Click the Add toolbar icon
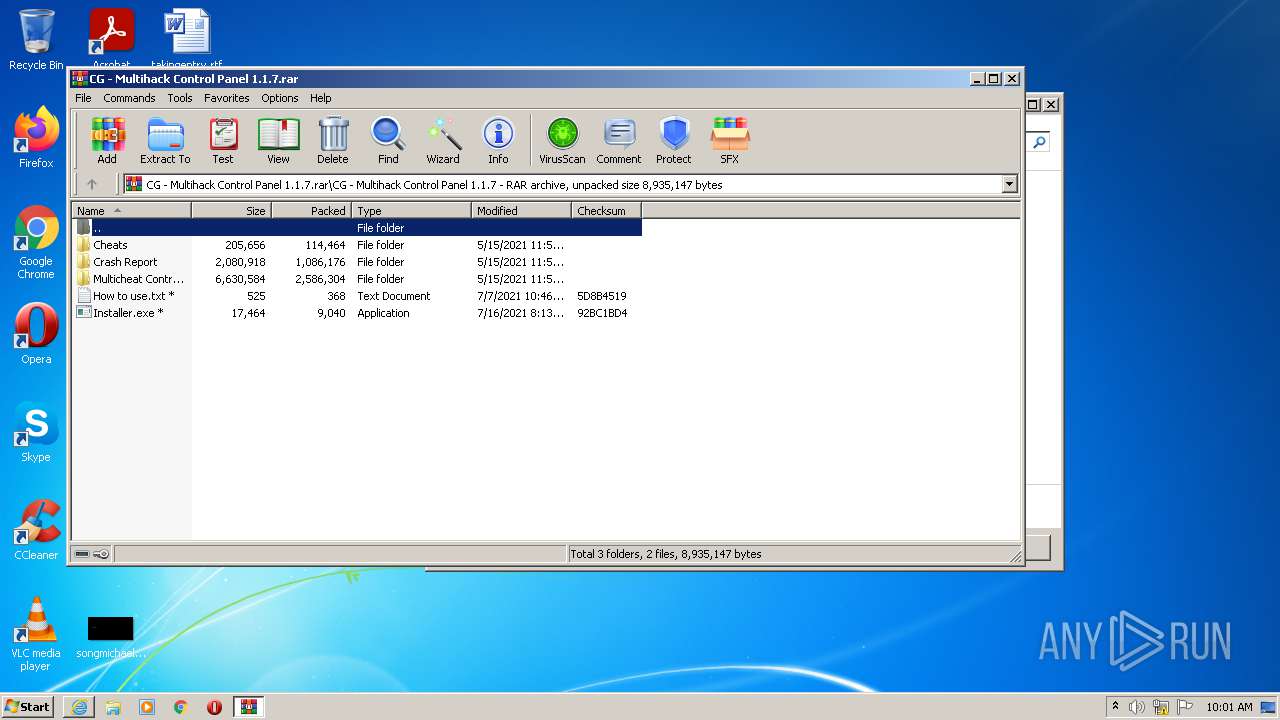The height and width of the screenshot is (720, 1280). pyautogui.click(x=107, y=141)
